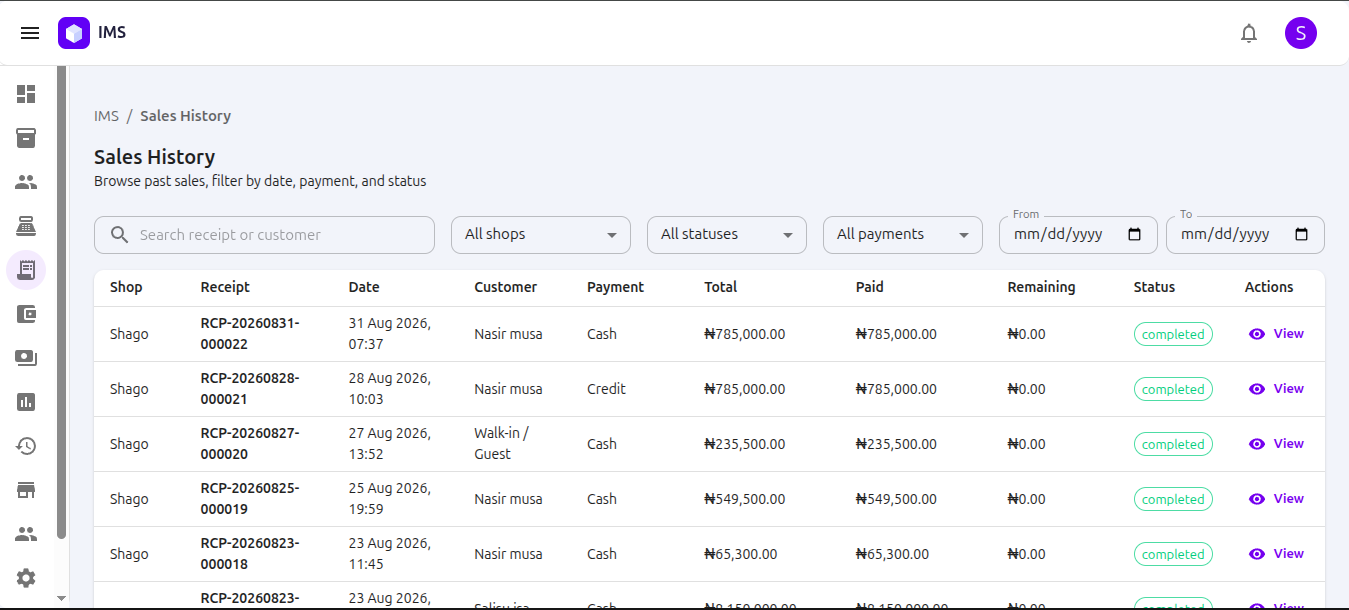The image size is (1349, 610).
Task: View receipt RCP-20260828-000021
Action: (x=1277, y=389)
